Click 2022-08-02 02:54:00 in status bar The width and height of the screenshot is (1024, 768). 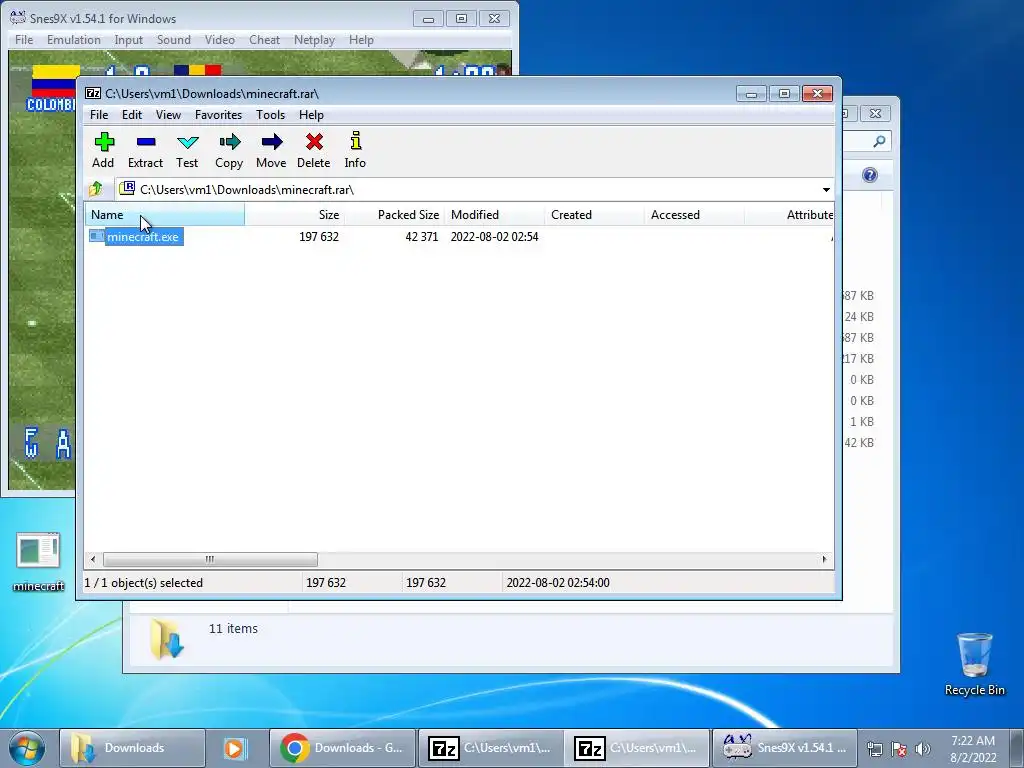[x=558, y=583]
